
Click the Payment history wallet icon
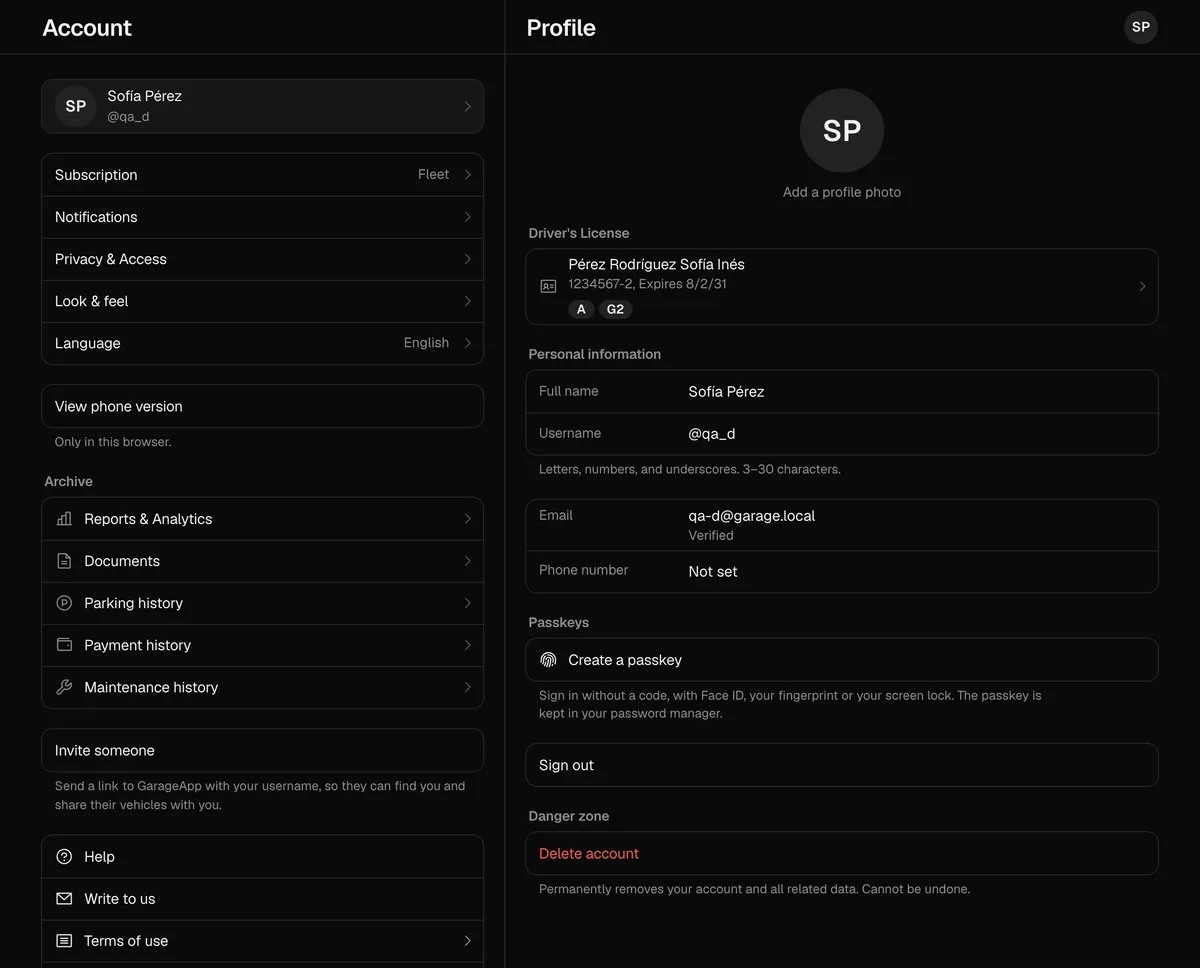point(64,645)
